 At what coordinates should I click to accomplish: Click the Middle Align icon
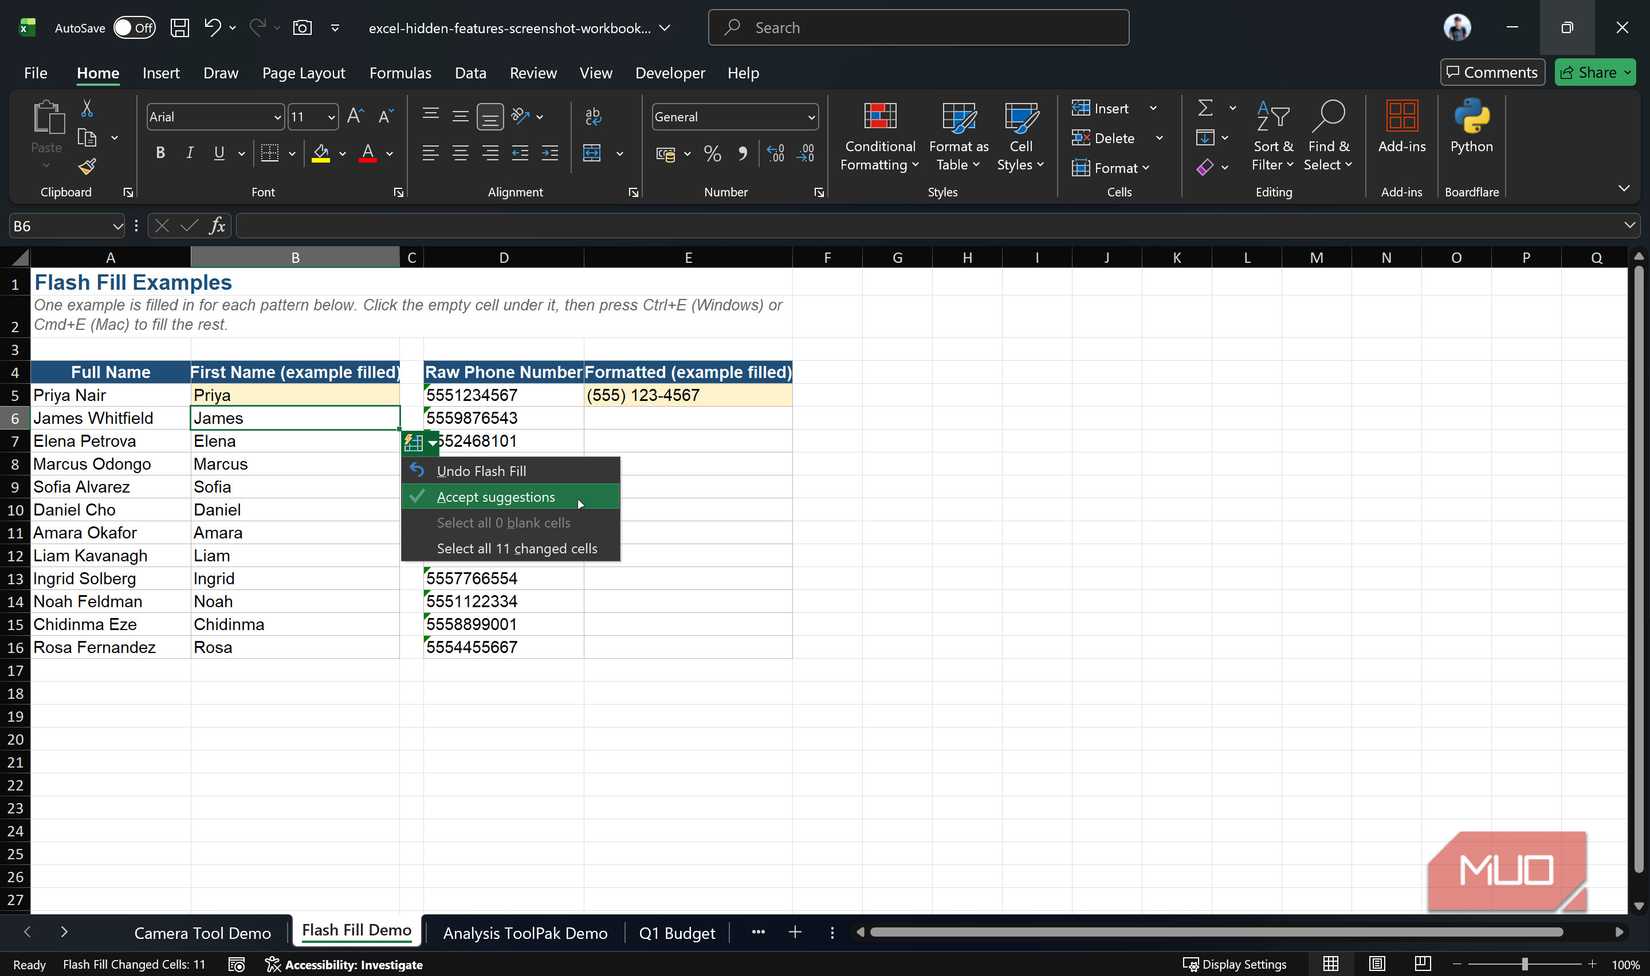point(460,117)
